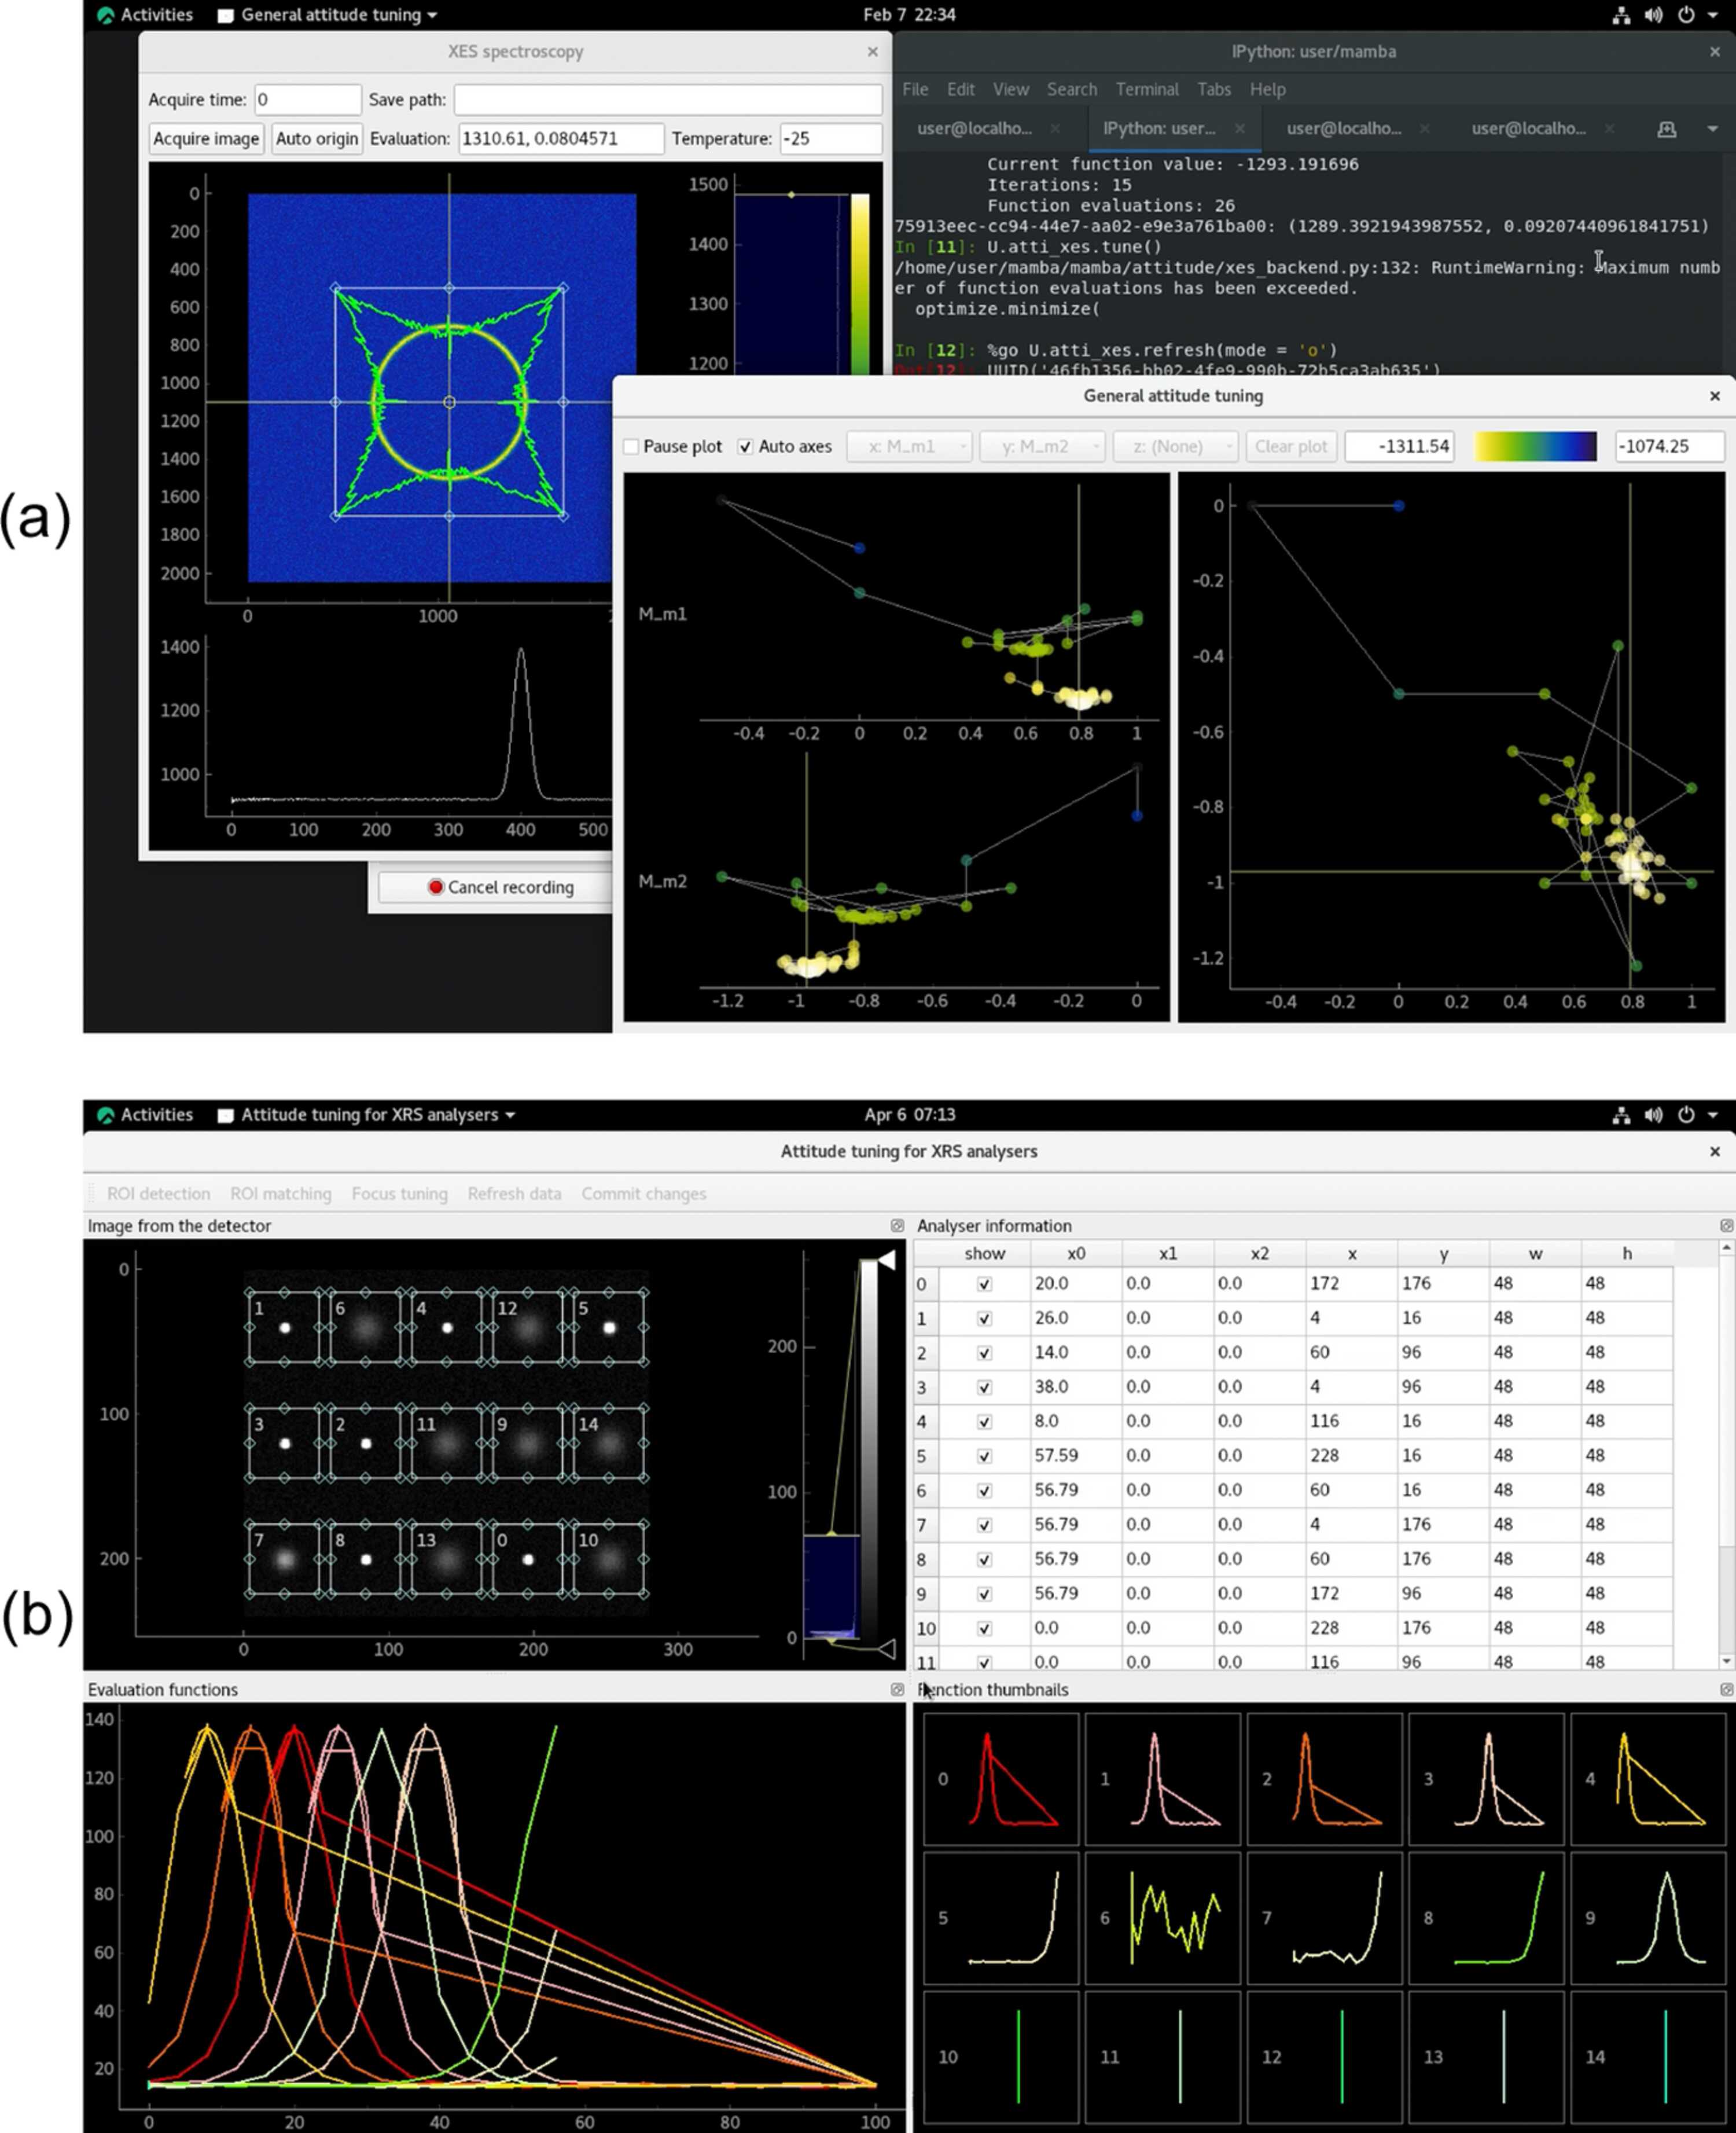
Task: Toggle show checkbox for analyser row 2
Action: tap(984, 1352)
